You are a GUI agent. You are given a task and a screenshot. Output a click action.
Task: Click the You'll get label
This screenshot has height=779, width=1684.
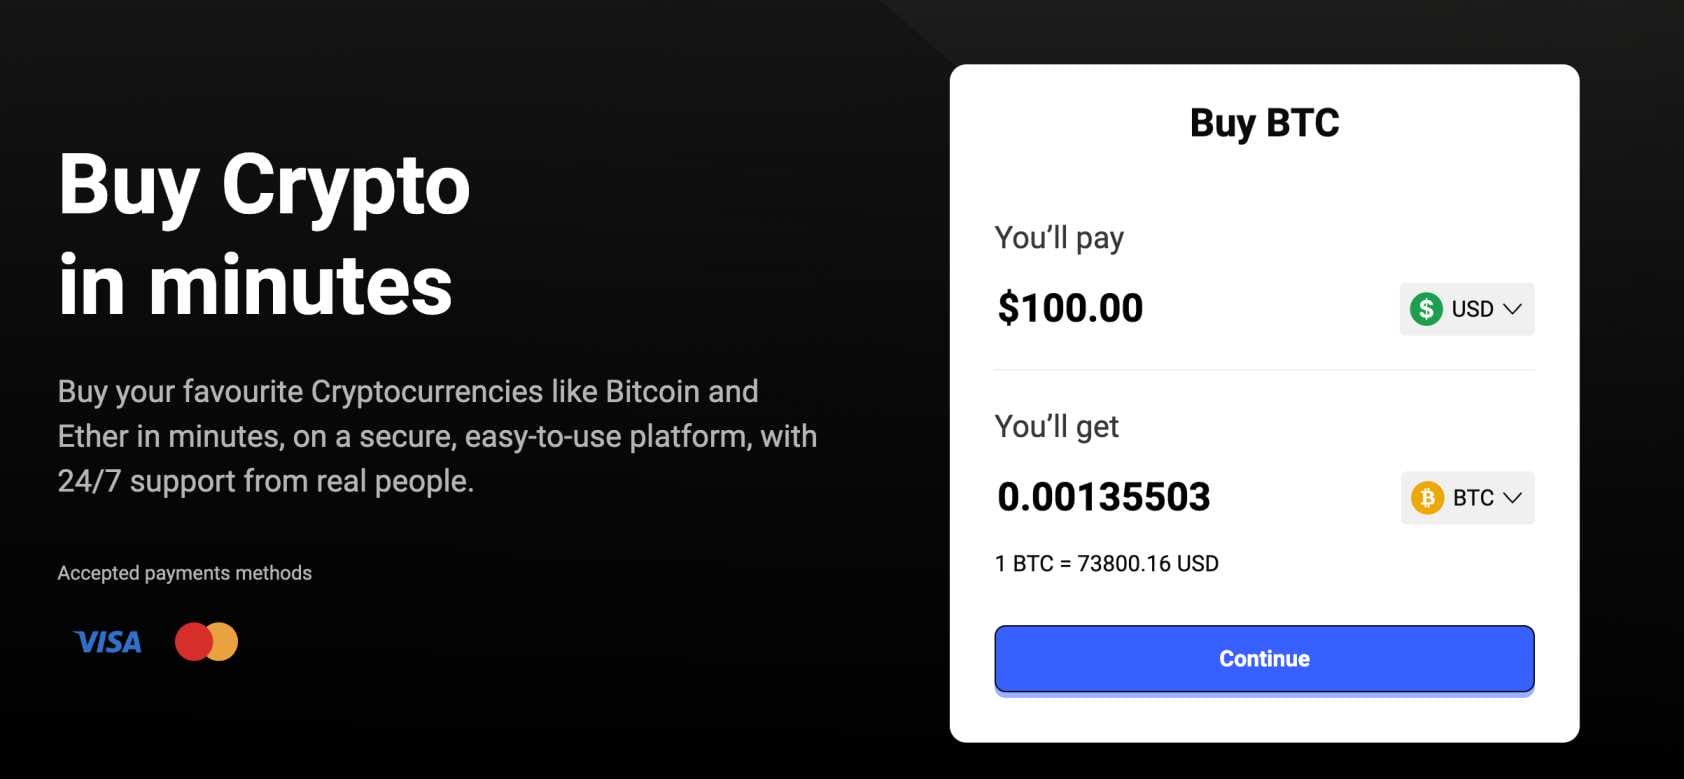(1056, 426)
